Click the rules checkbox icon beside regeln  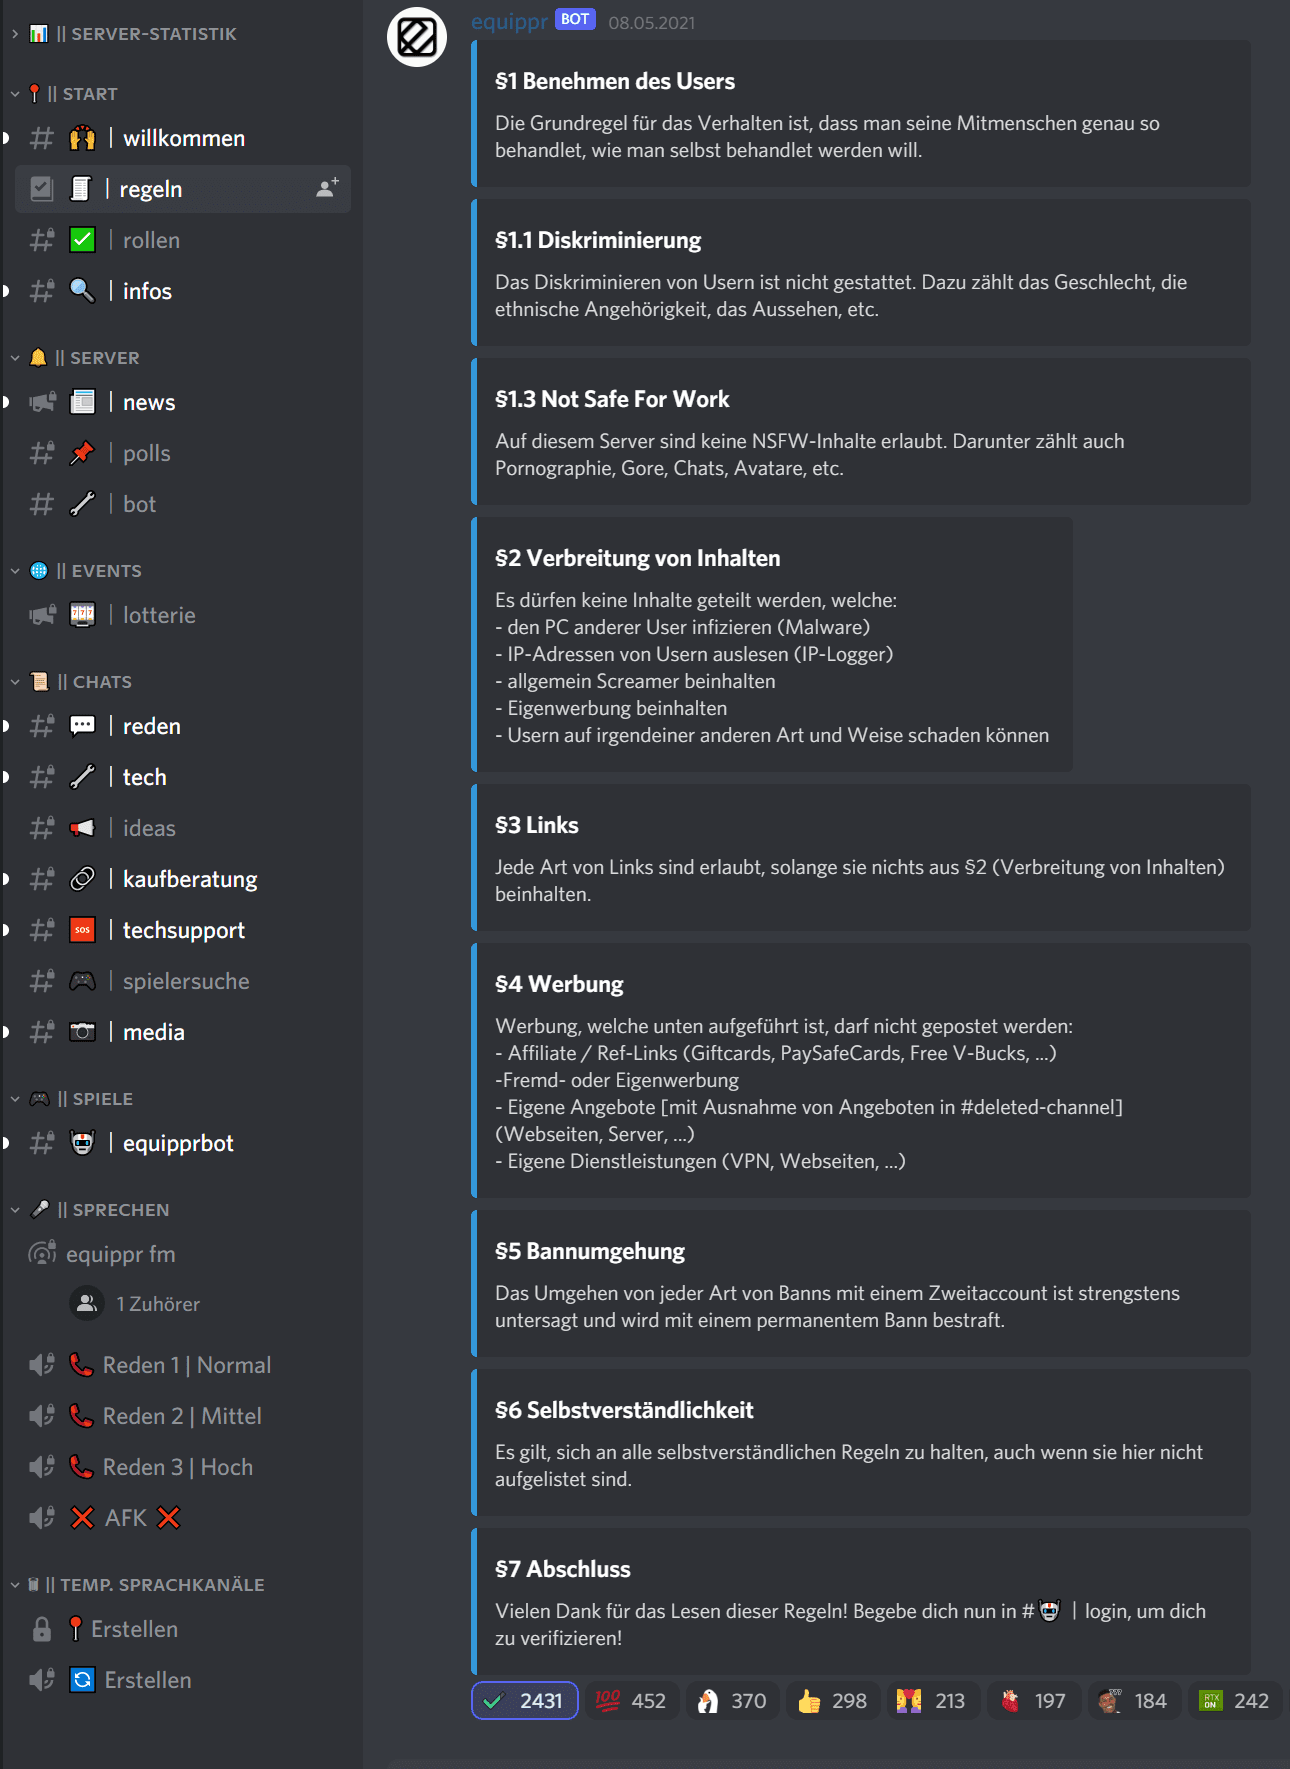click(x=42, y=189)
